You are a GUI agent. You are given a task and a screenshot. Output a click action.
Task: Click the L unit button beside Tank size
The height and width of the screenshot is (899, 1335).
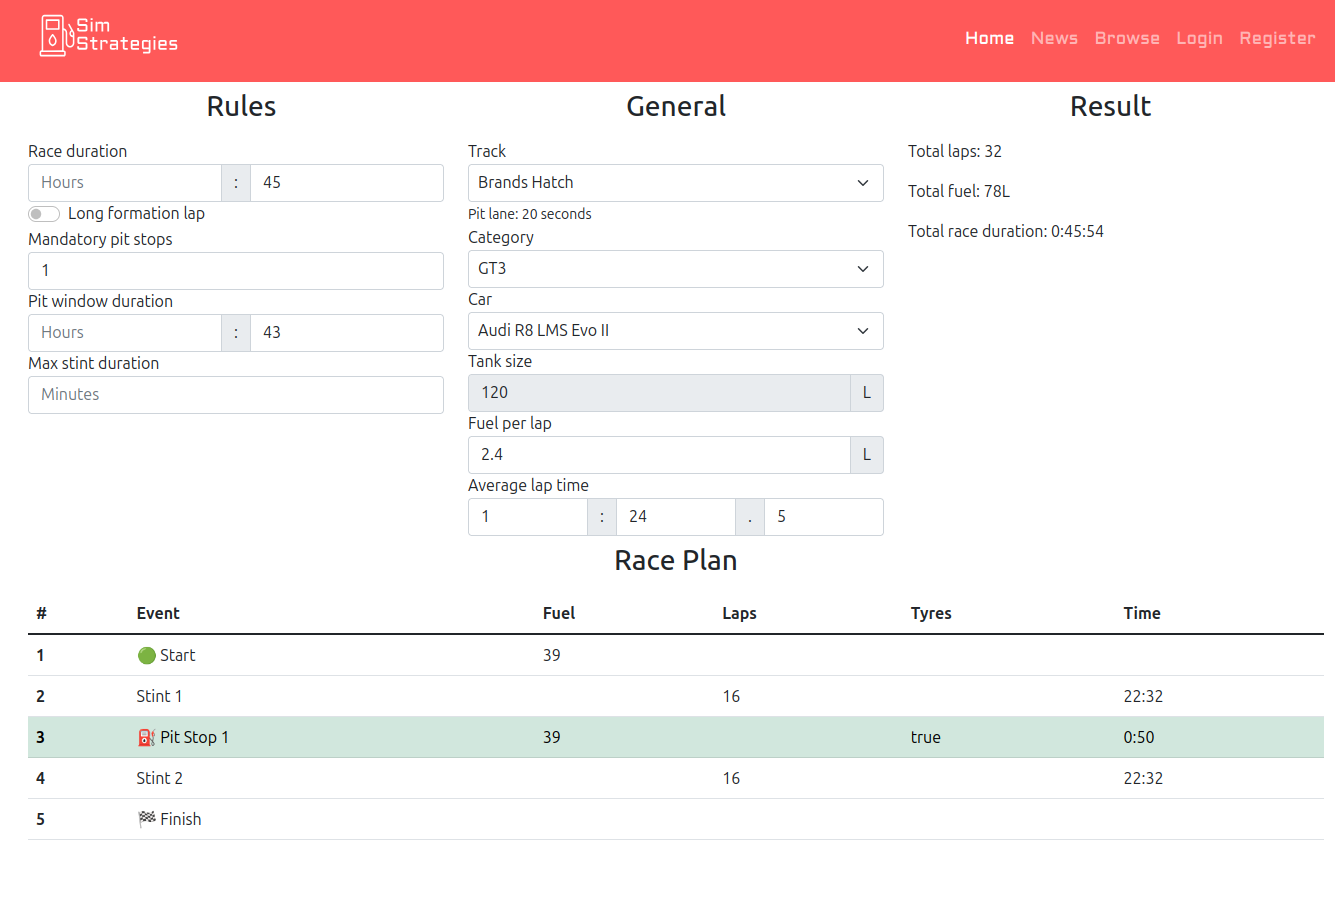(x=866, y=392)
